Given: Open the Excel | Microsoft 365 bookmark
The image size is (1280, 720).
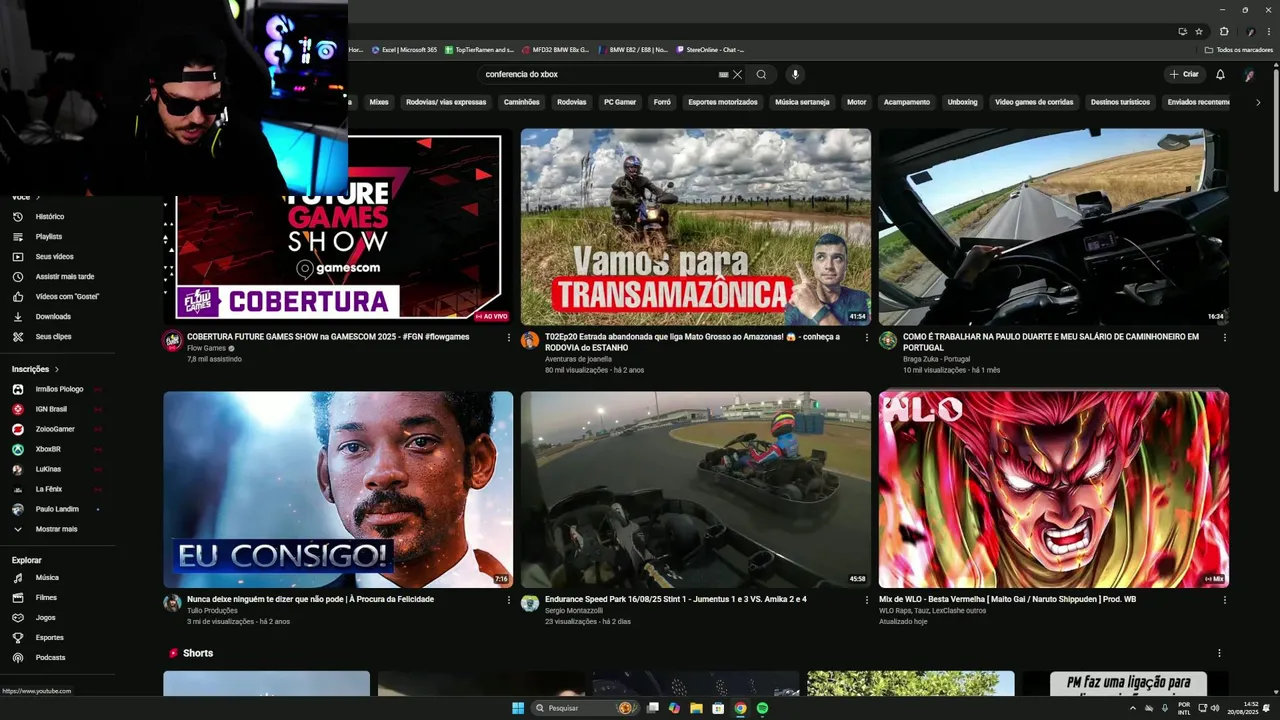Looking at the screenshot, I should pos(404,49).
